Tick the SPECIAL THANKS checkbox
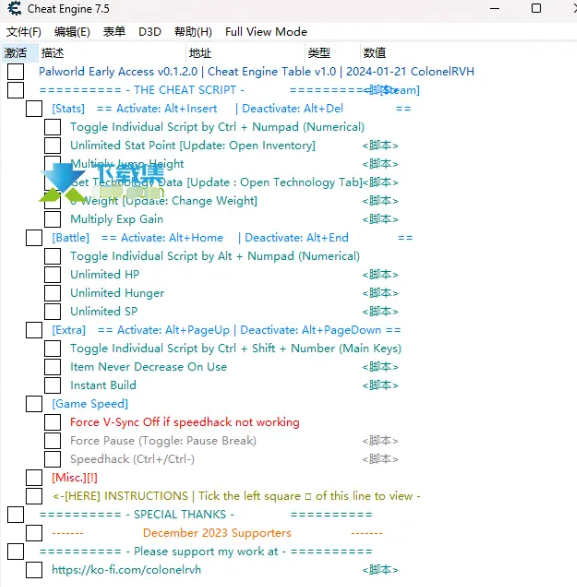The height and width of the screenshot is (587, 577). point(15,514)
